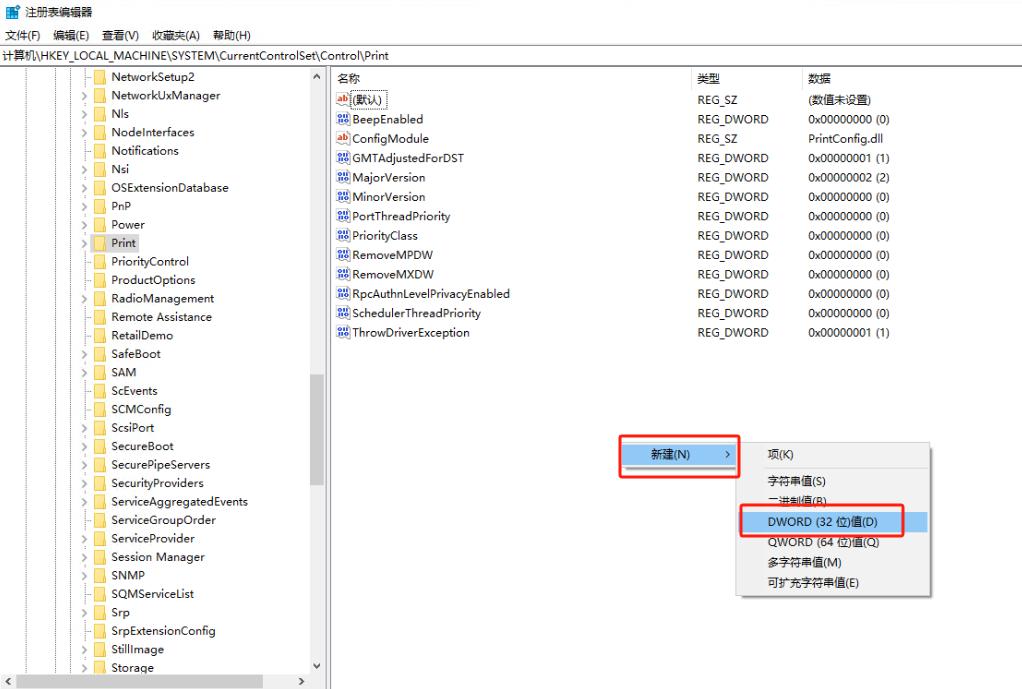This screenshot has width=1022, height=689.
Task: Click the SAM key folder icon
Action: pos(101,372)
